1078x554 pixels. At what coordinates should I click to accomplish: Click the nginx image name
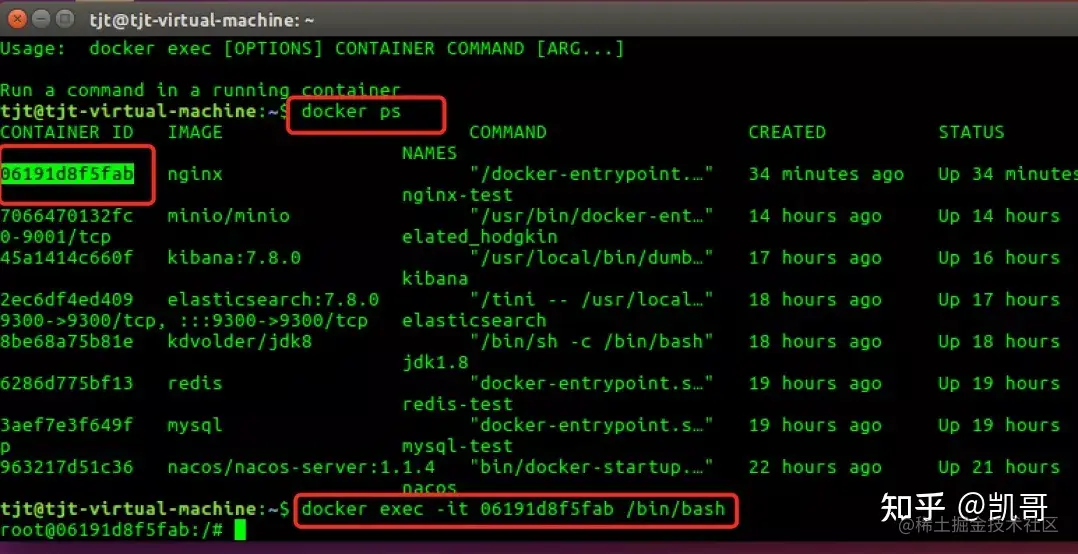pyautogui.click(x=195, y=175)
